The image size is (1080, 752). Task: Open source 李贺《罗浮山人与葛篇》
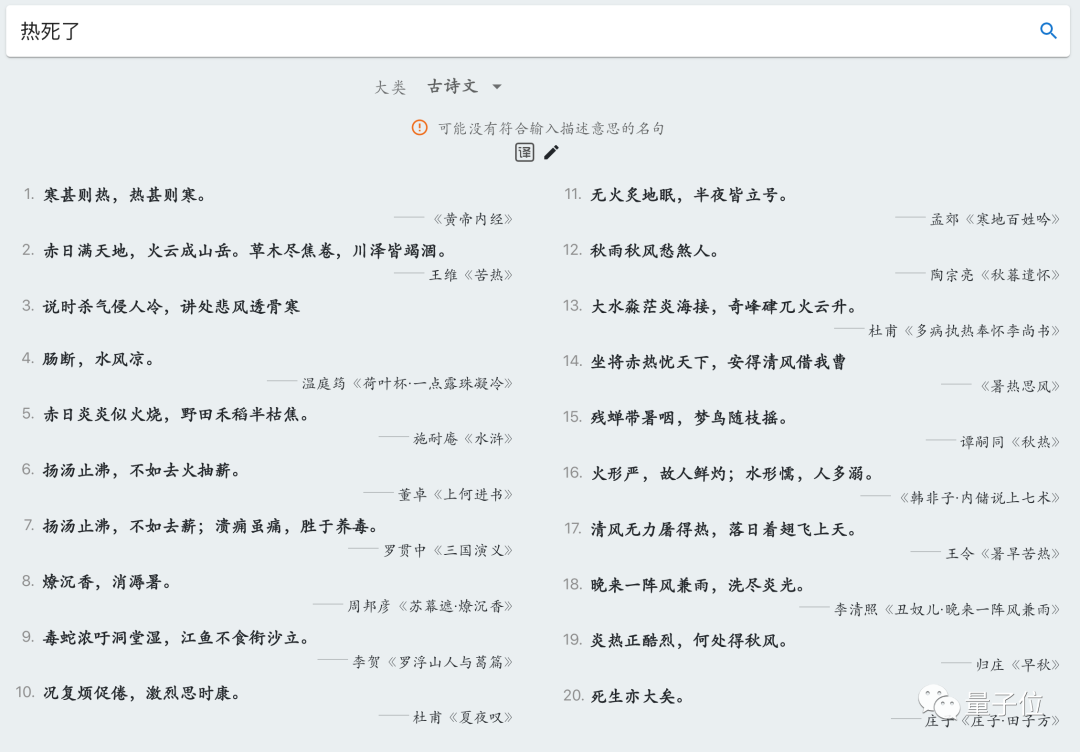[433, 662]
